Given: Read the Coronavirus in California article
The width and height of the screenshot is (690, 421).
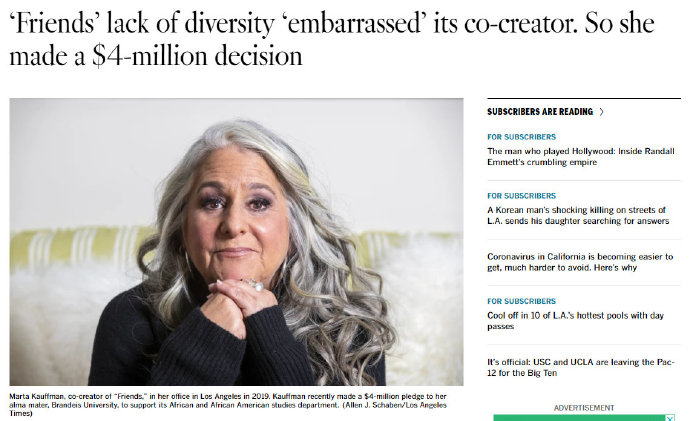Looking at the screenshot, I should 580,262.
